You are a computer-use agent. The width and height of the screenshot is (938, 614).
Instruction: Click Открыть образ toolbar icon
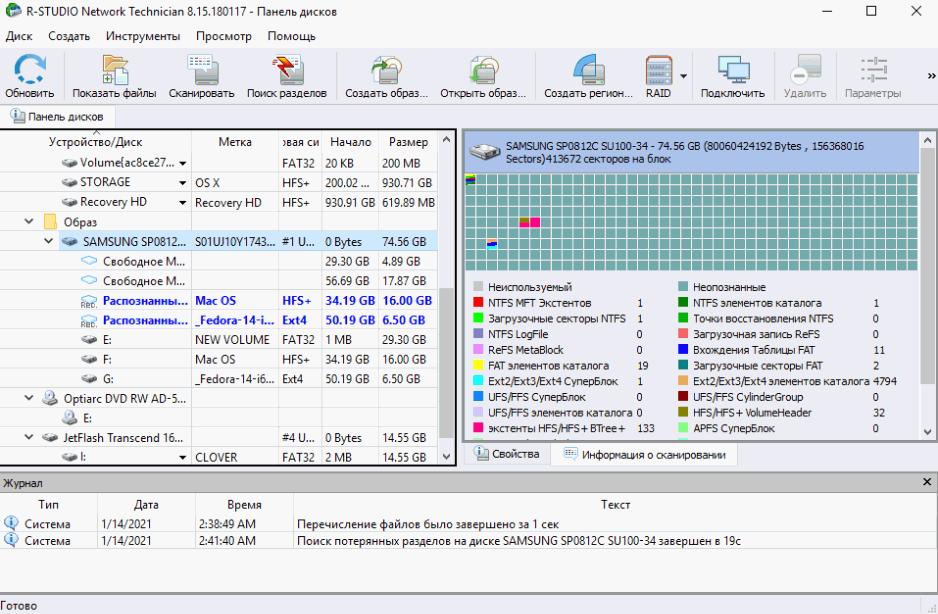click(483, 76)
